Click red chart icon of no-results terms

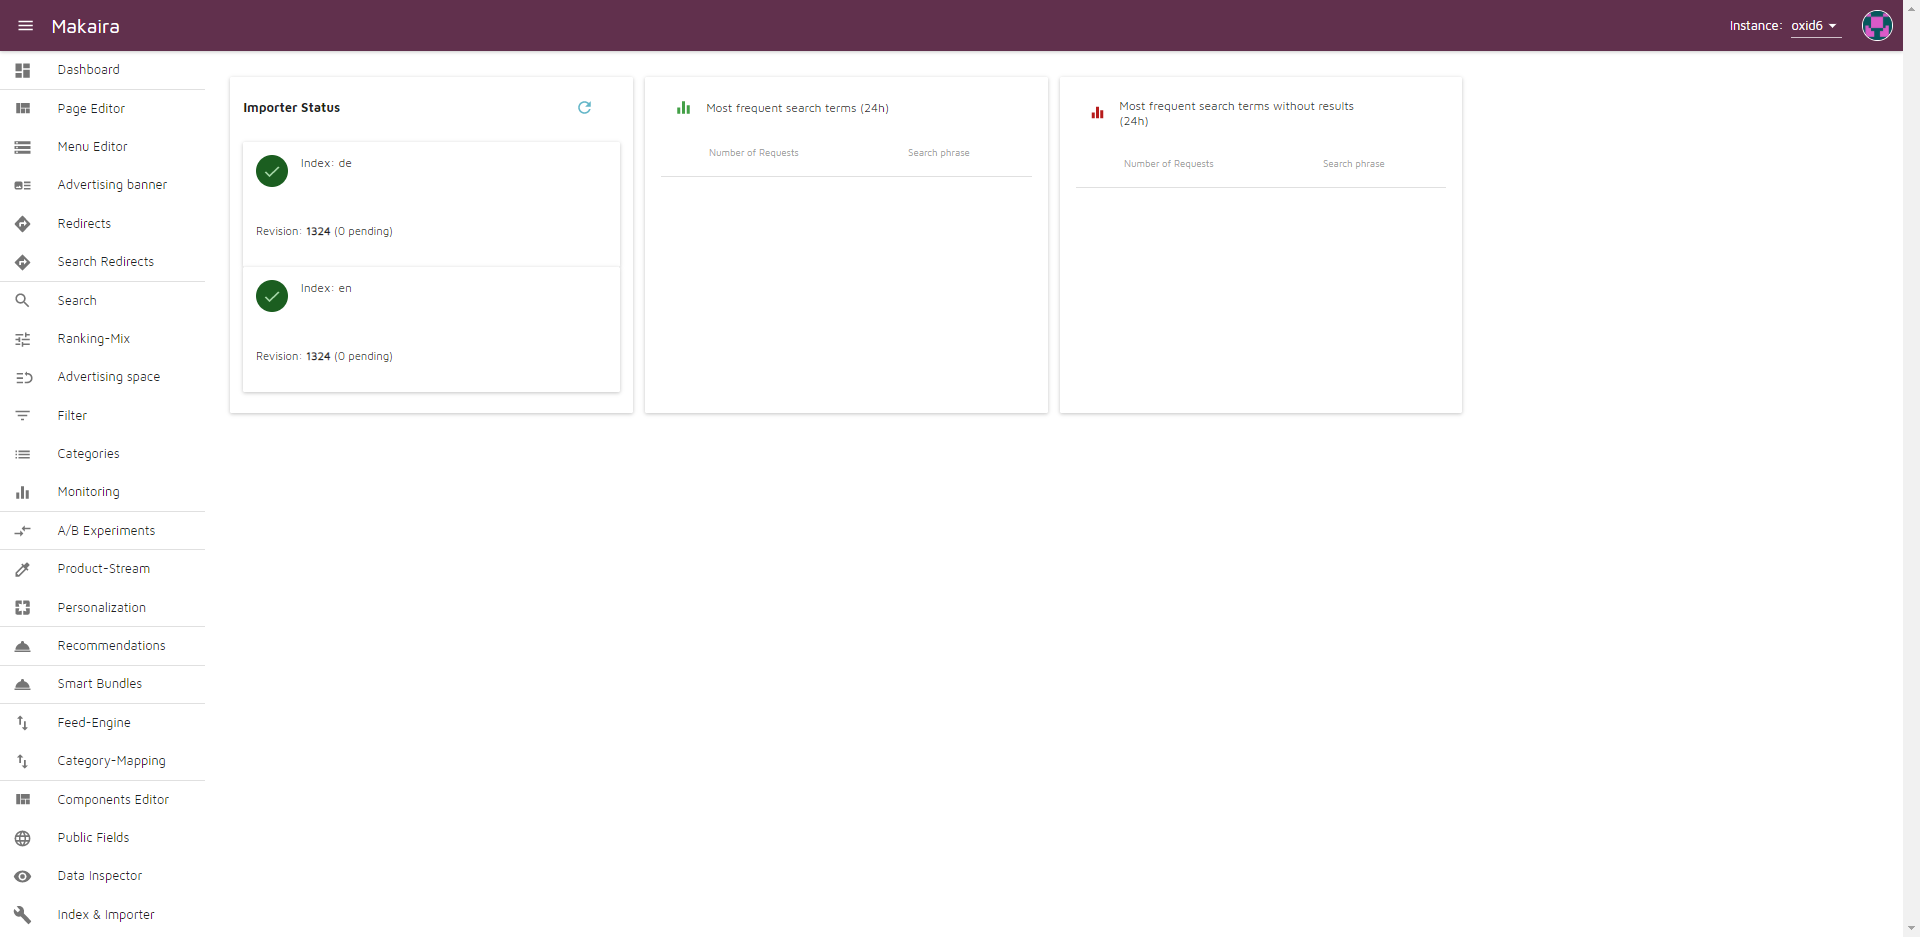click(x=1097, y=113)
